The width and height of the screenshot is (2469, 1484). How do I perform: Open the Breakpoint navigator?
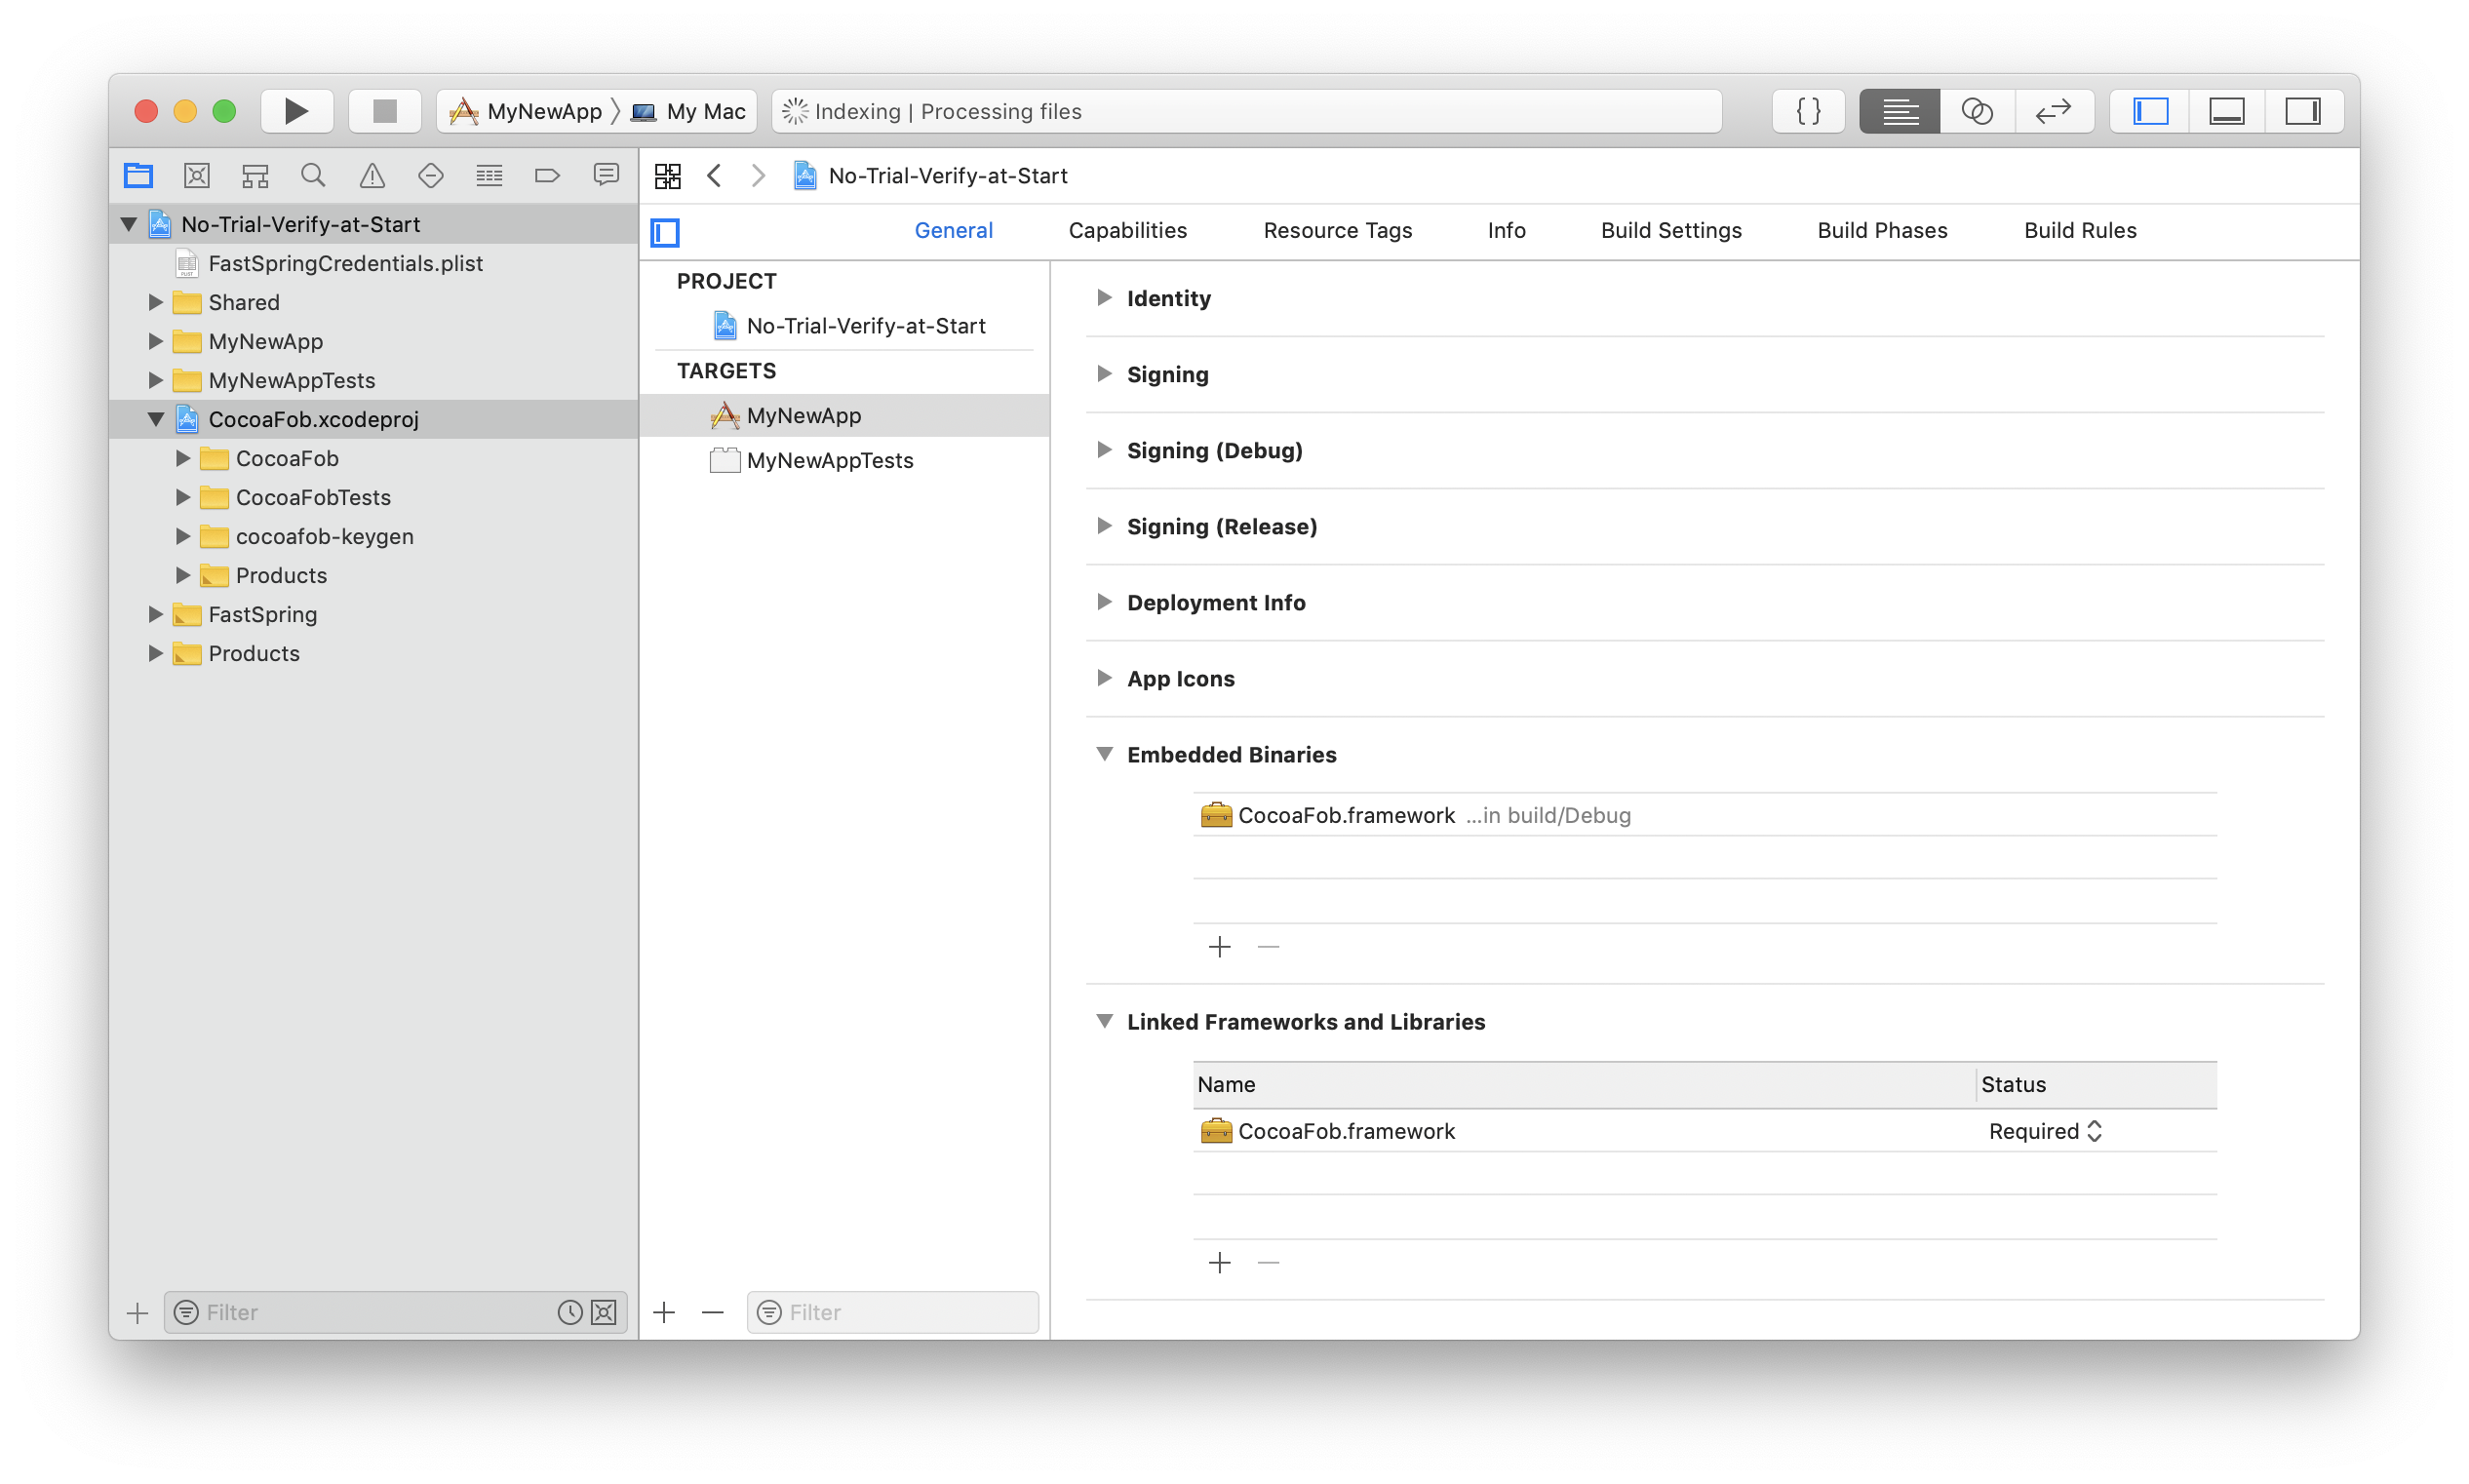(x=547, y=175)
